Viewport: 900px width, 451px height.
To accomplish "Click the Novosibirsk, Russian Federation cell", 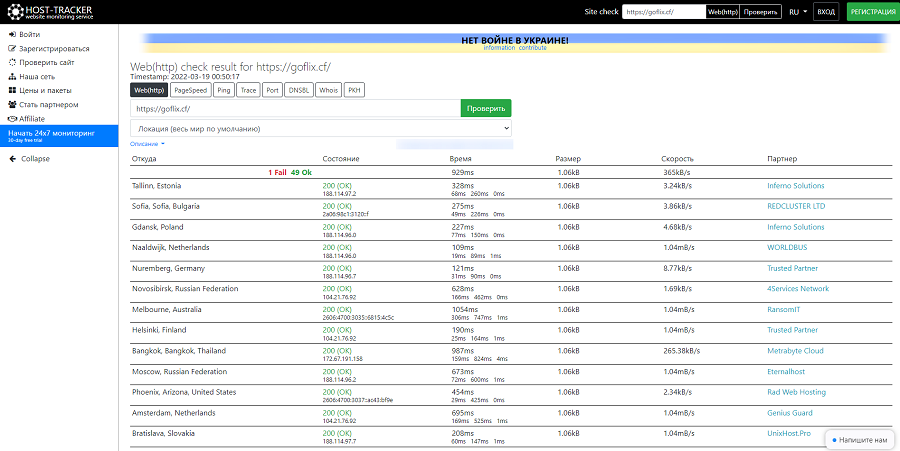I will 185,289.
